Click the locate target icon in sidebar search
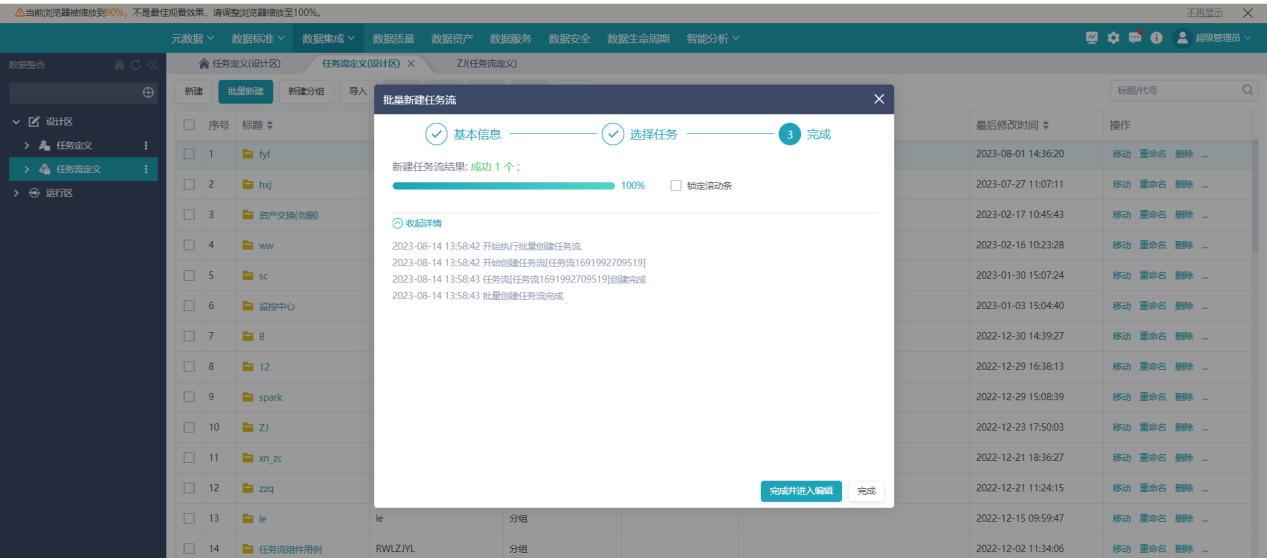Image resolution: width=1267 pixels, height=558 pixels. point(149,92)
